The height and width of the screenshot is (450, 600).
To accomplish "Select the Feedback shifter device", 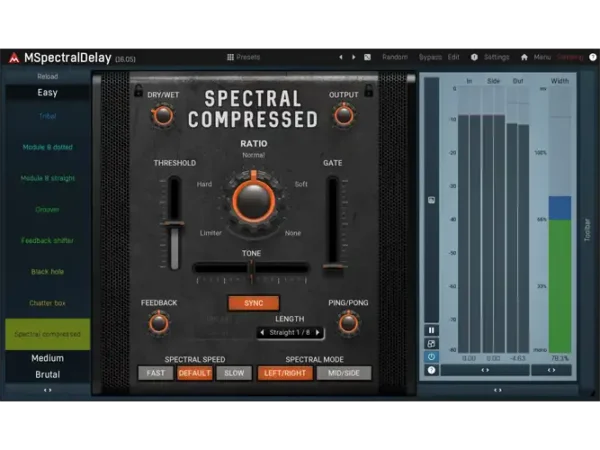I will 47,241.
